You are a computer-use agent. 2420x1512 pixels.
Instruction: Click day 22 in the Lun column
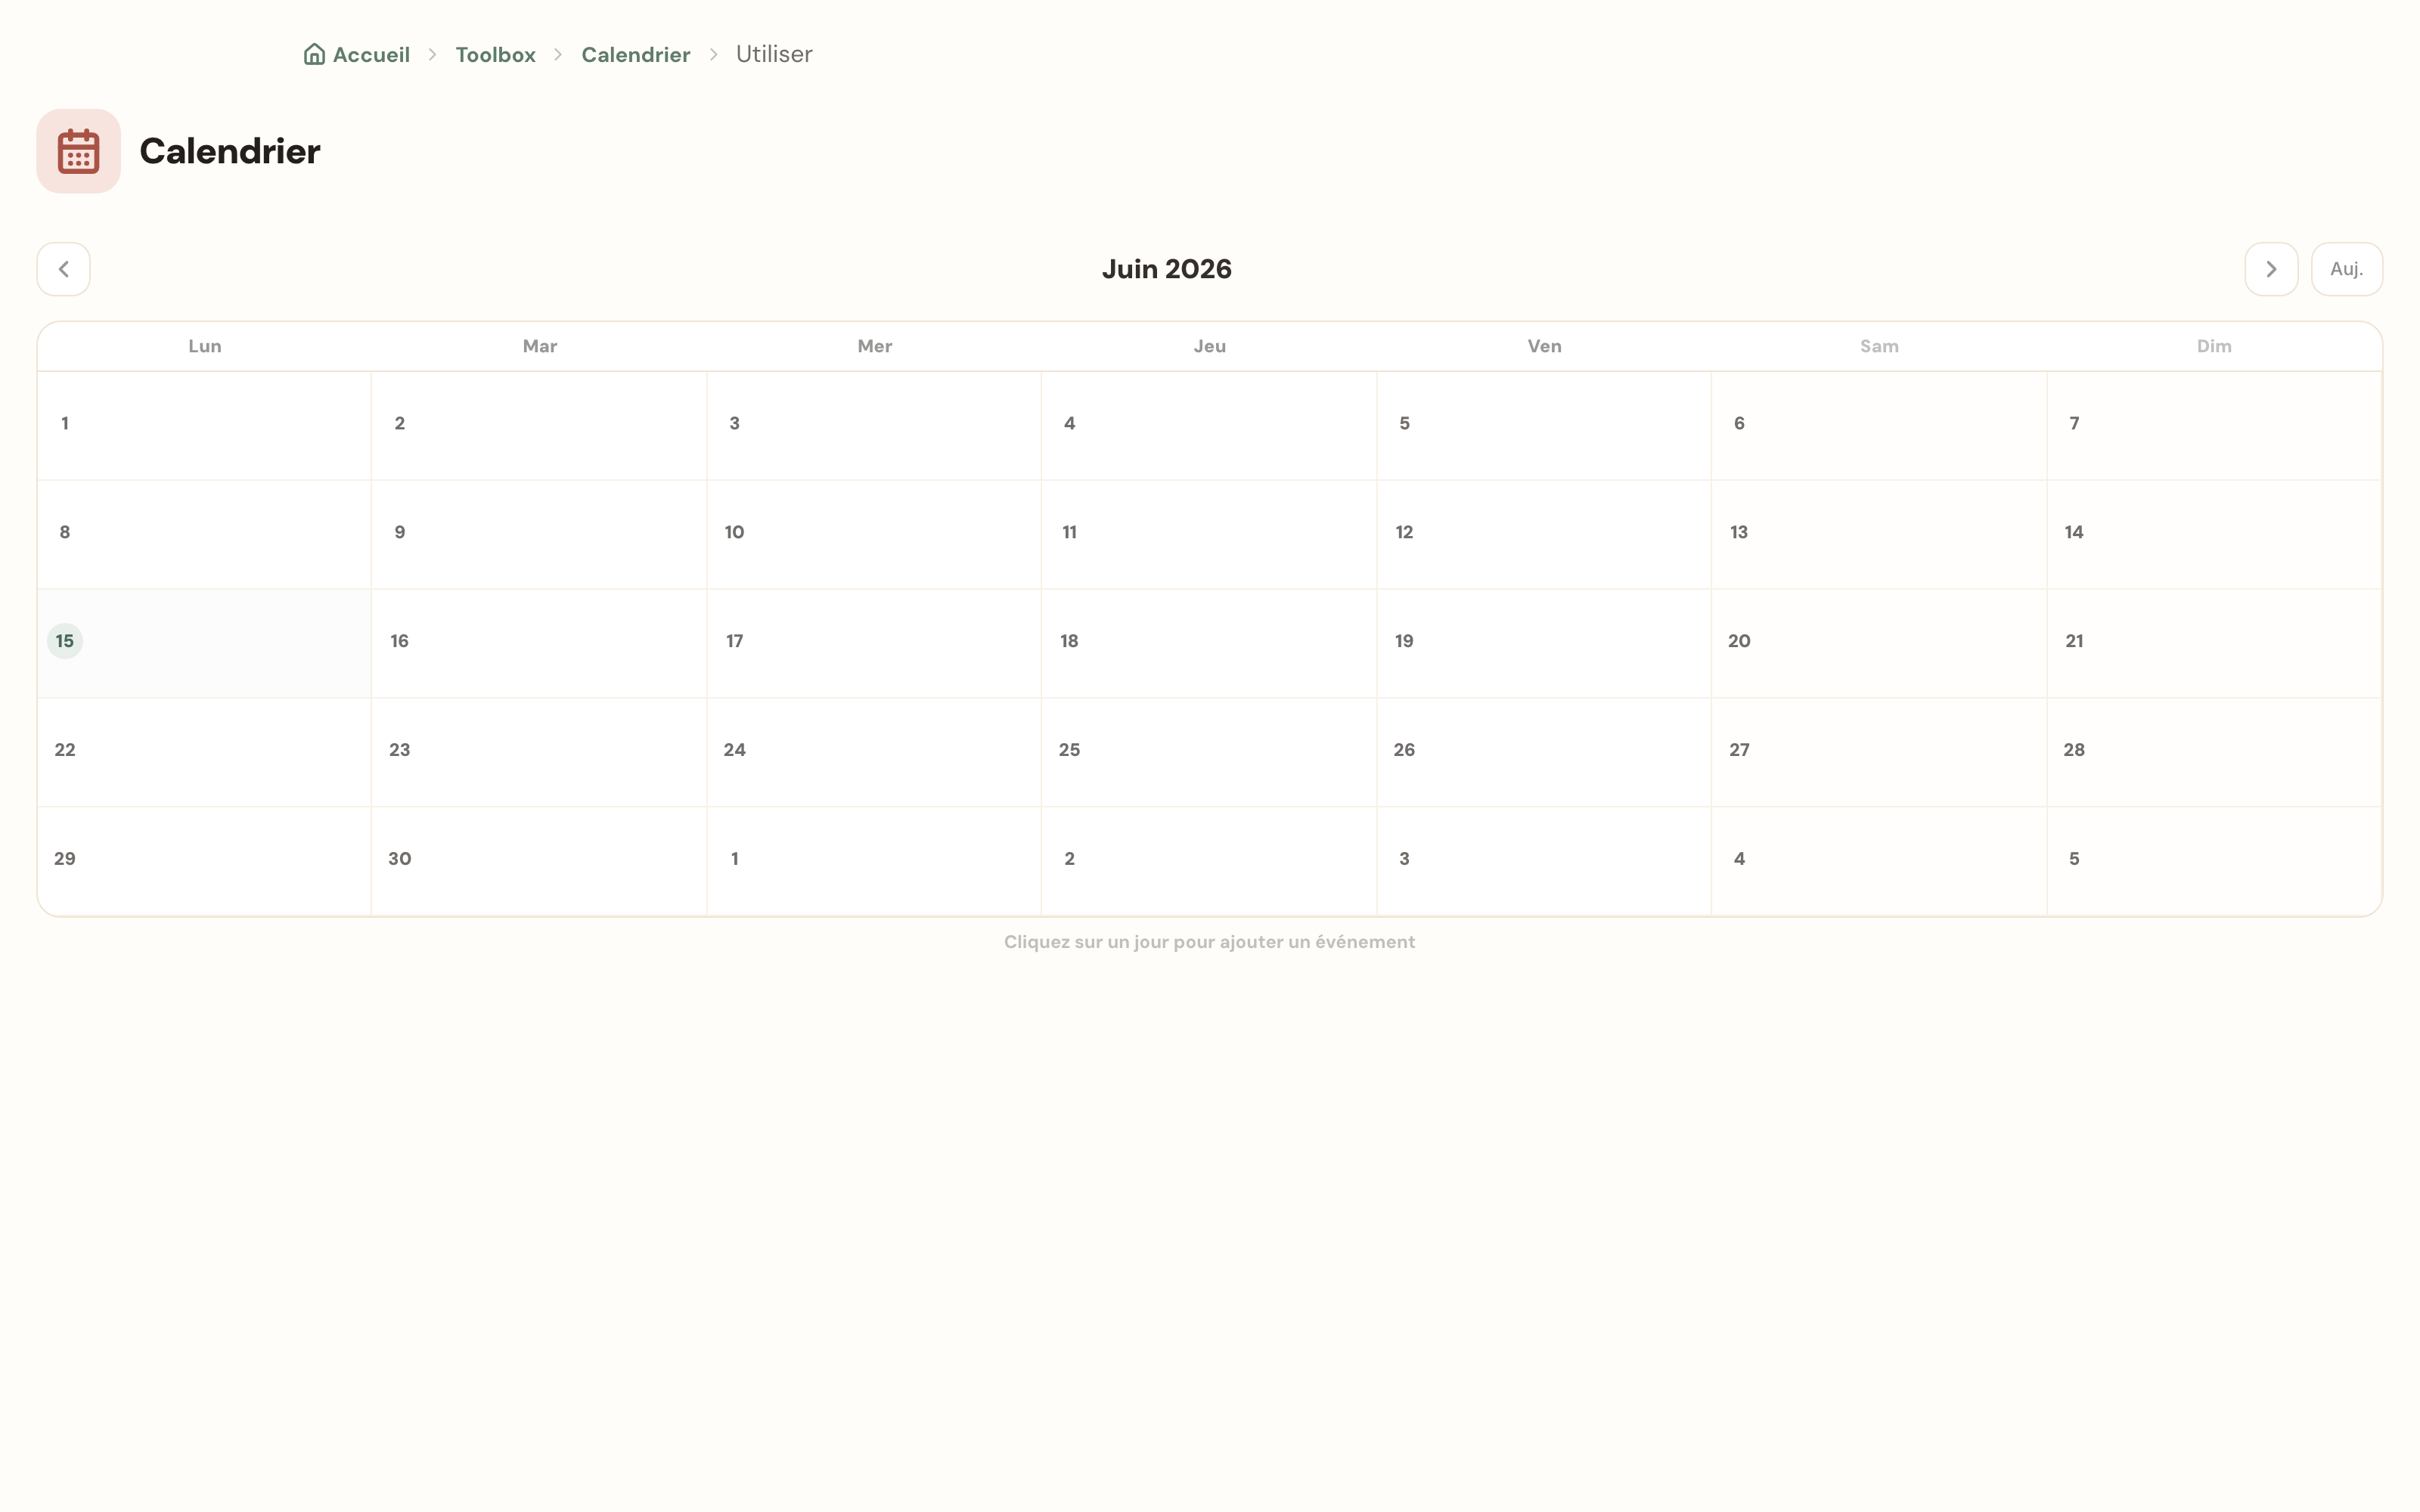pos(204,753)
